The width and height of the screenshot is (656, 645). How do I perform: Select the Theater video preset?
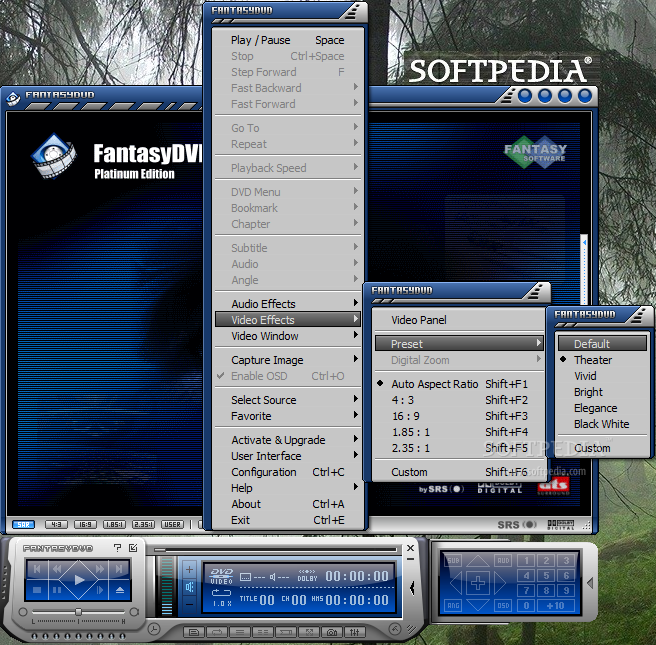(593, 360)
